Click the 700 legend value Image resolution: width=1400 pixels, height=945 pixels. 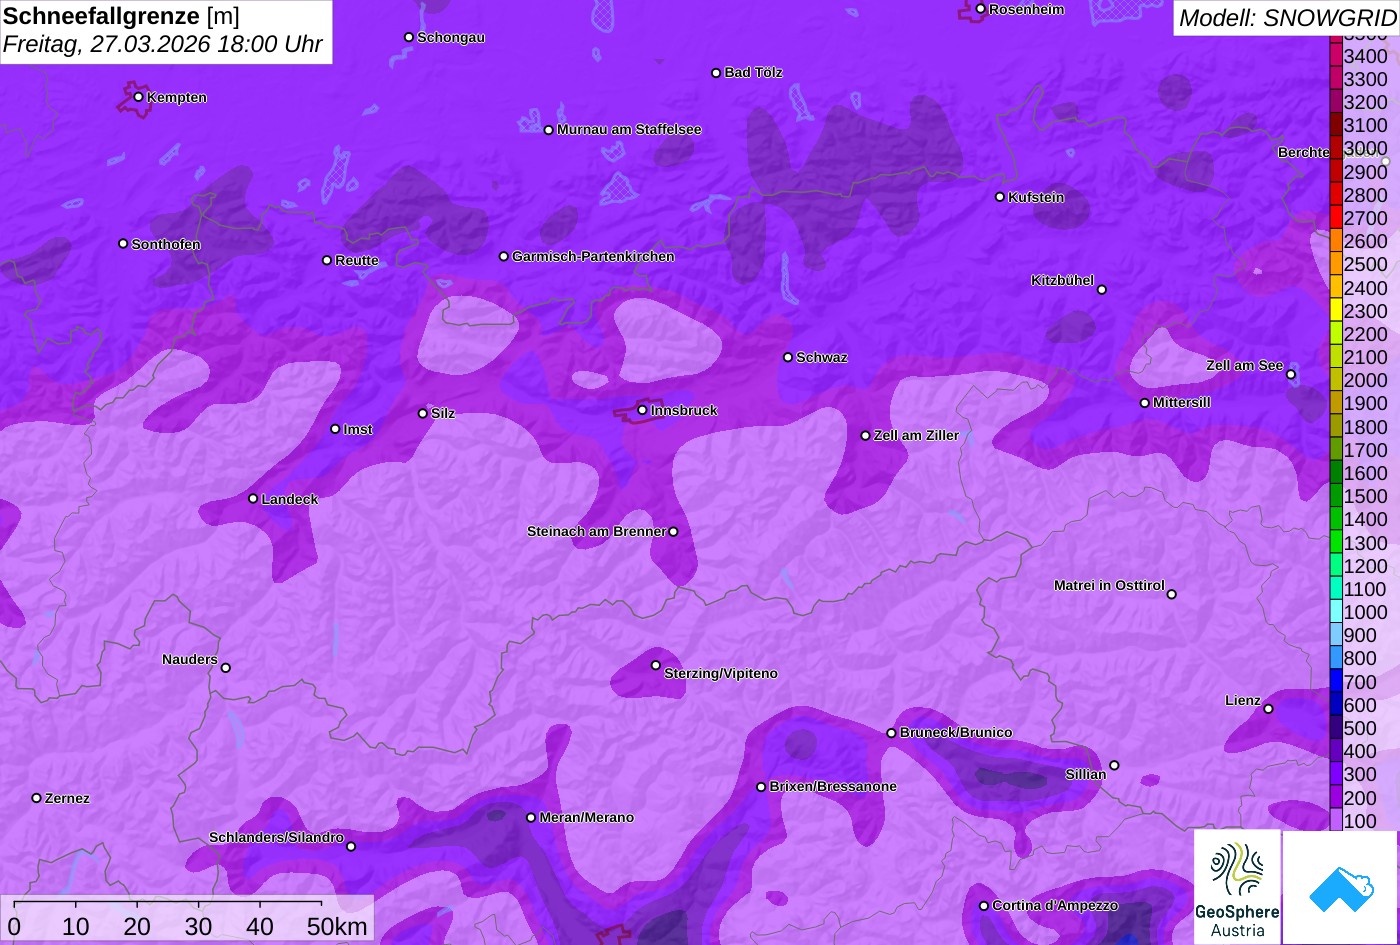click(1360, 681)
